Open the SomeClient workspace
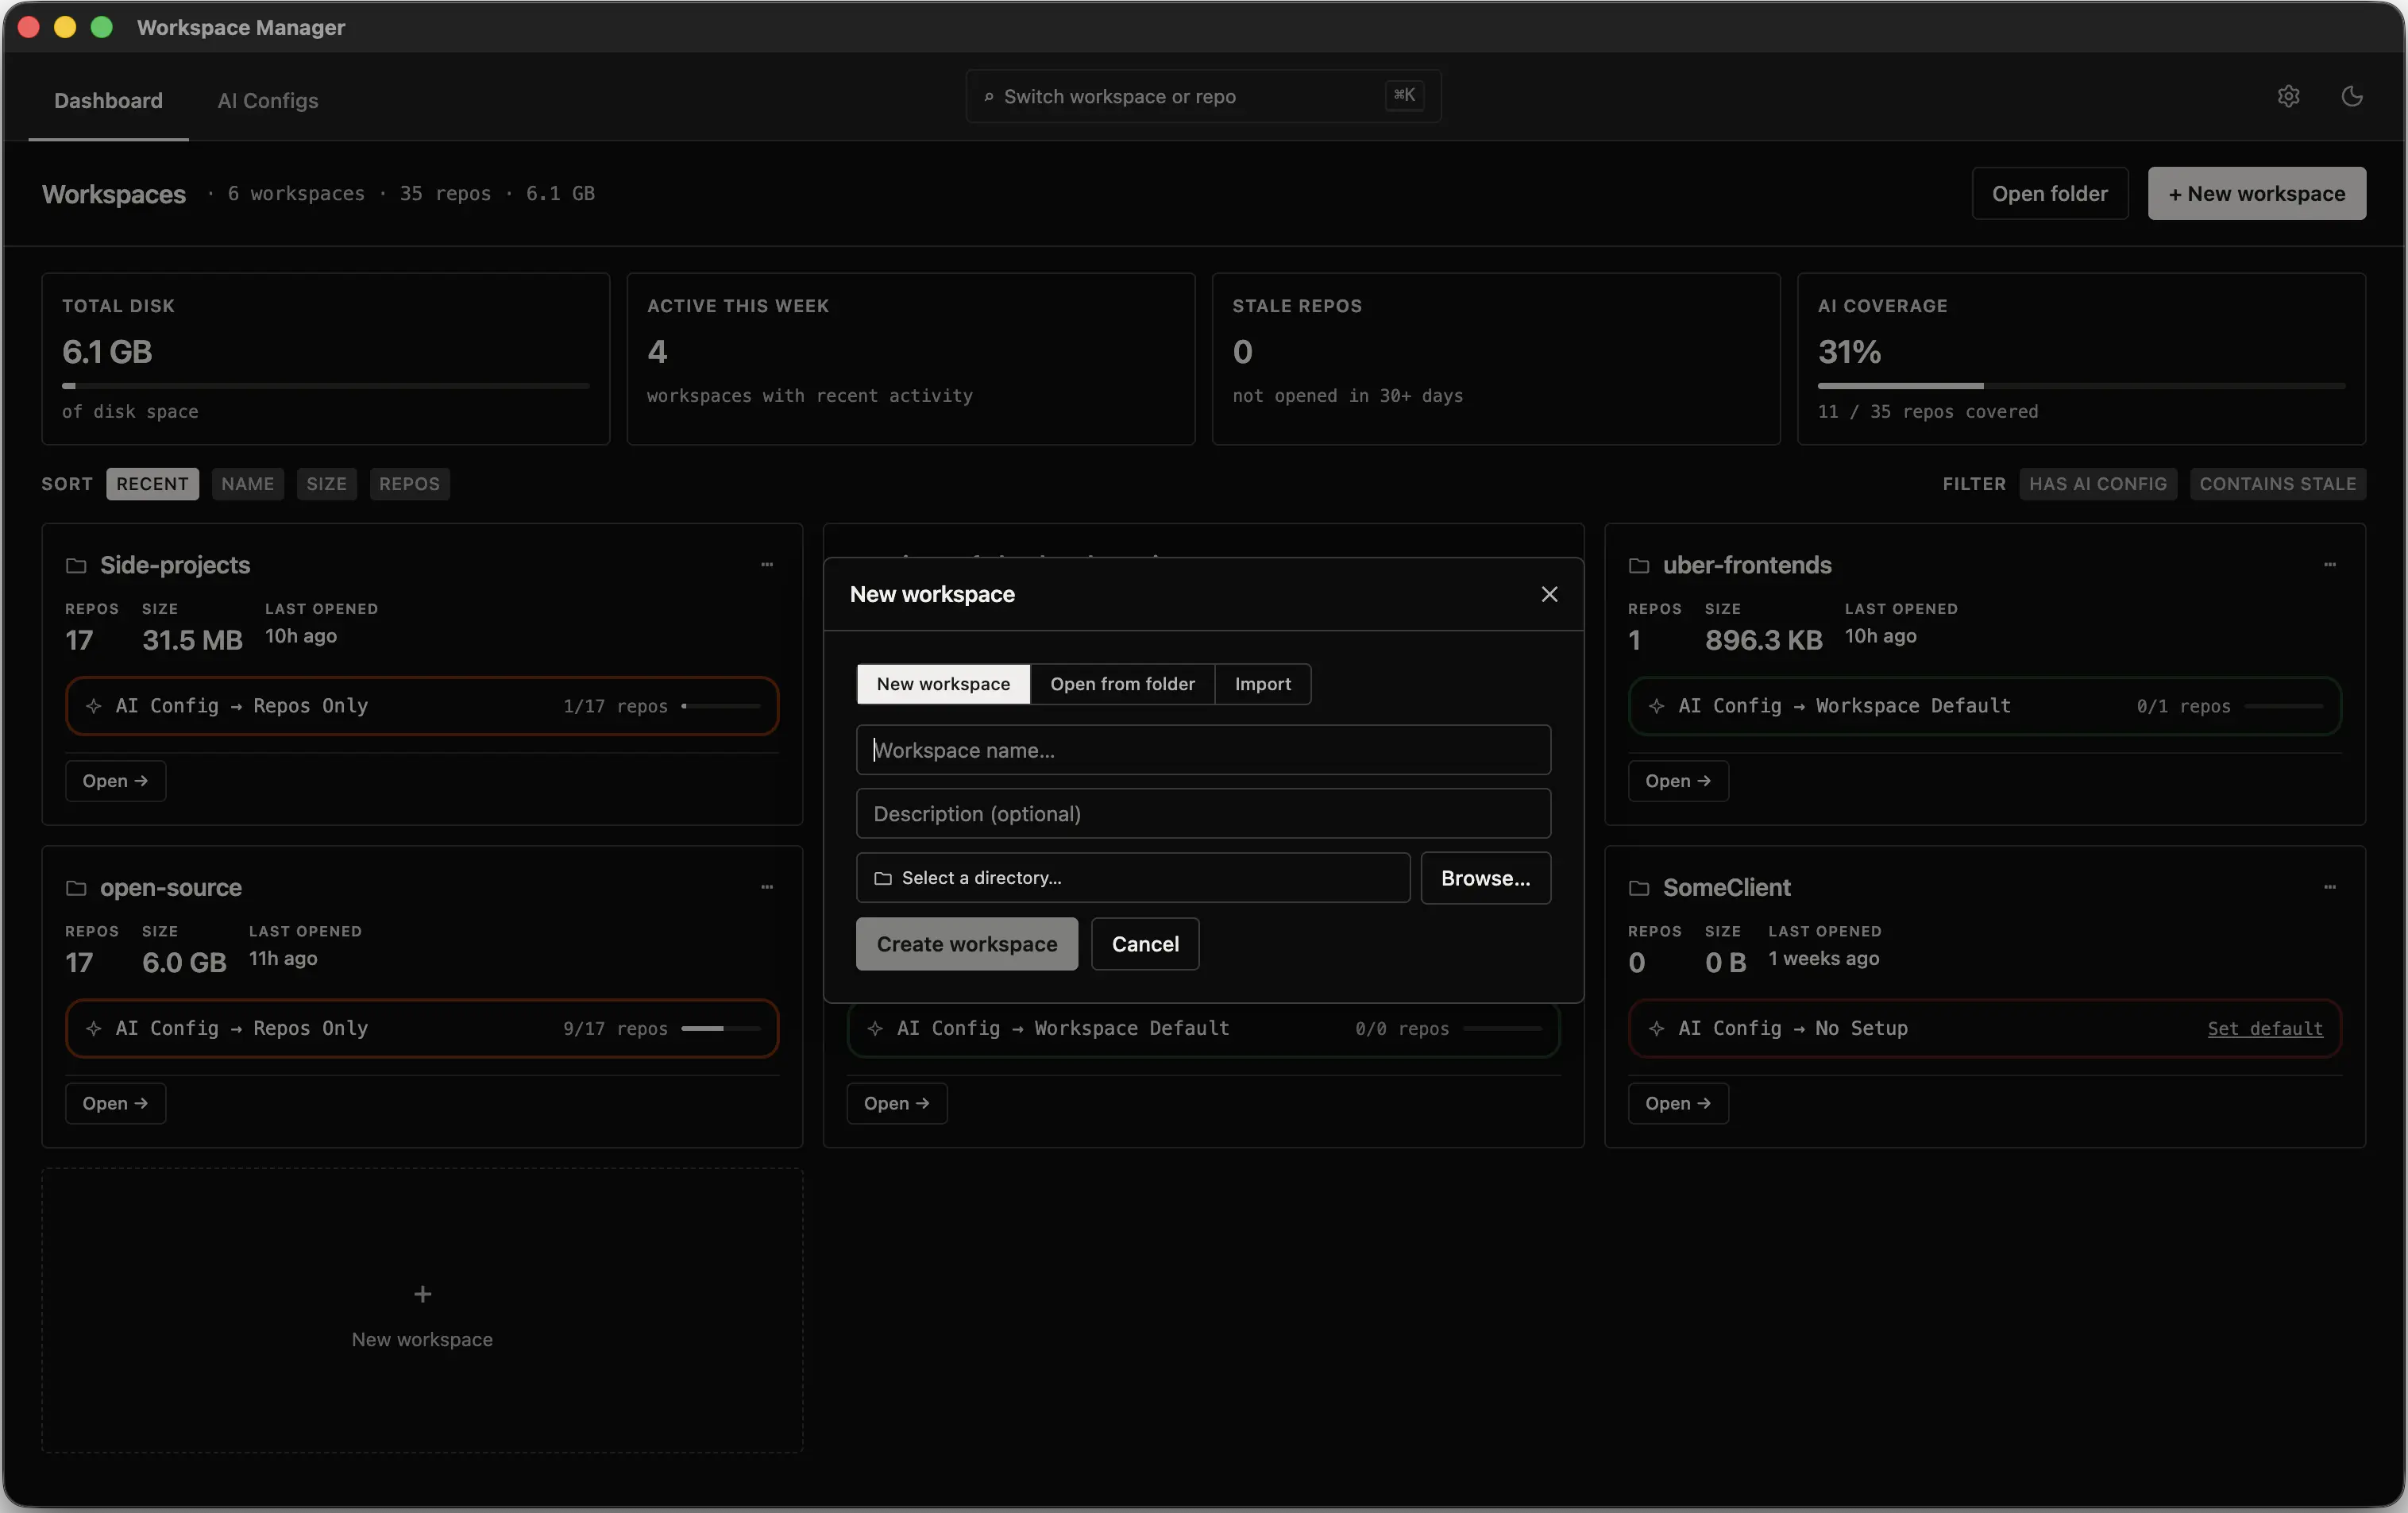This screenshot has height=1513, width=2408. pos(1679,1103)
